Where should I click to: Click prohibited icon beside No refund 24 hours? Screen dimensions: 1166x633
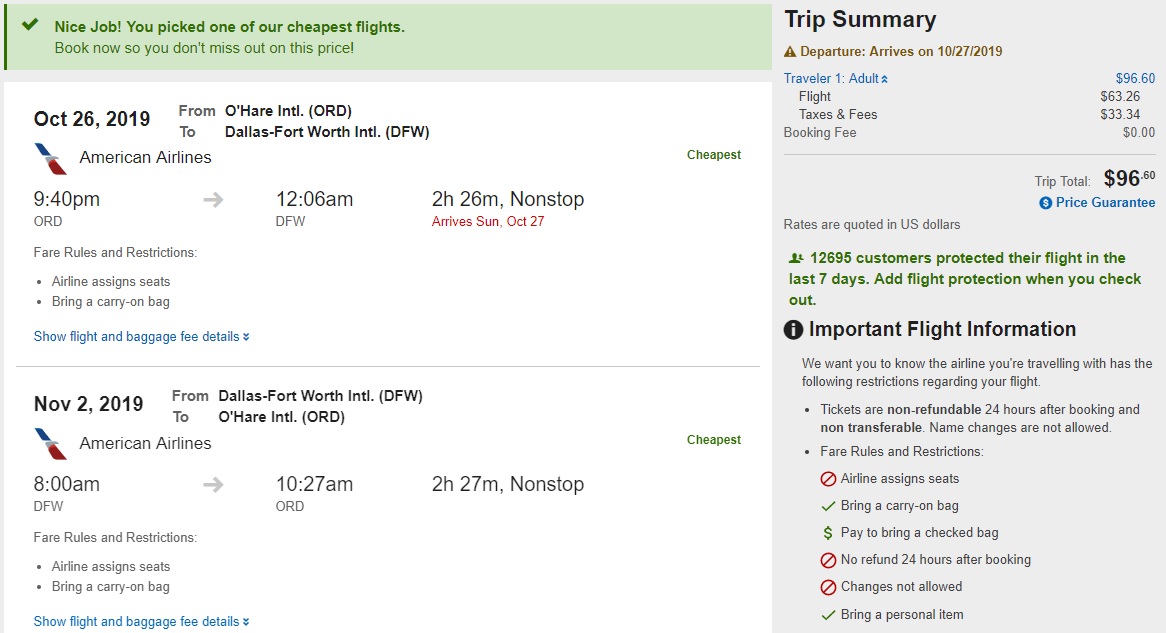pos(828,560)
